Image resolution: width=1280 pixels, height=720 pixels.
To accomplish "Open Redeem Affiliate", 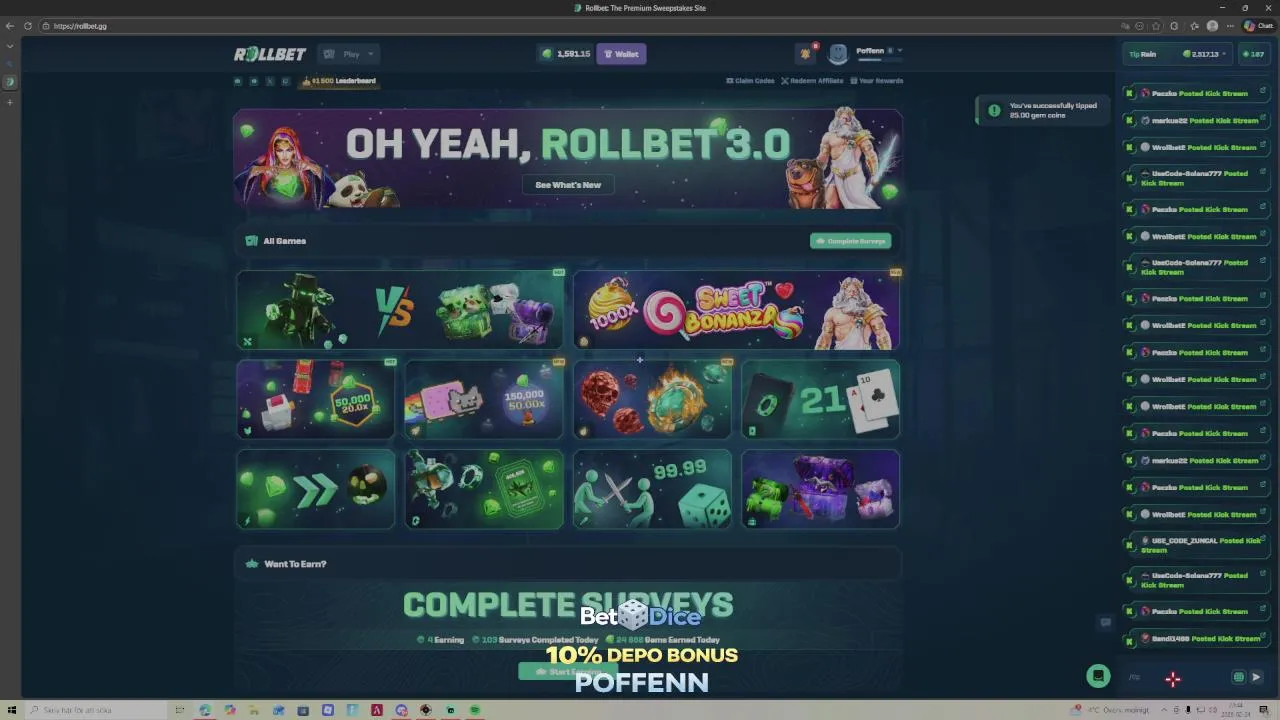I will click(812, 81).
